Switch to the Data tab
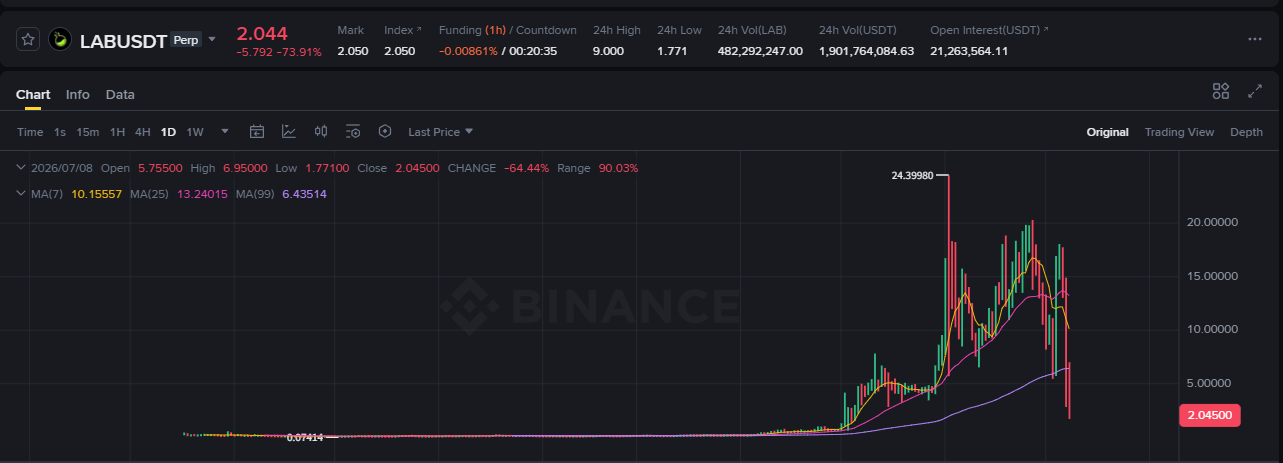The image size is (1283, 463). [x=120, y=94]
